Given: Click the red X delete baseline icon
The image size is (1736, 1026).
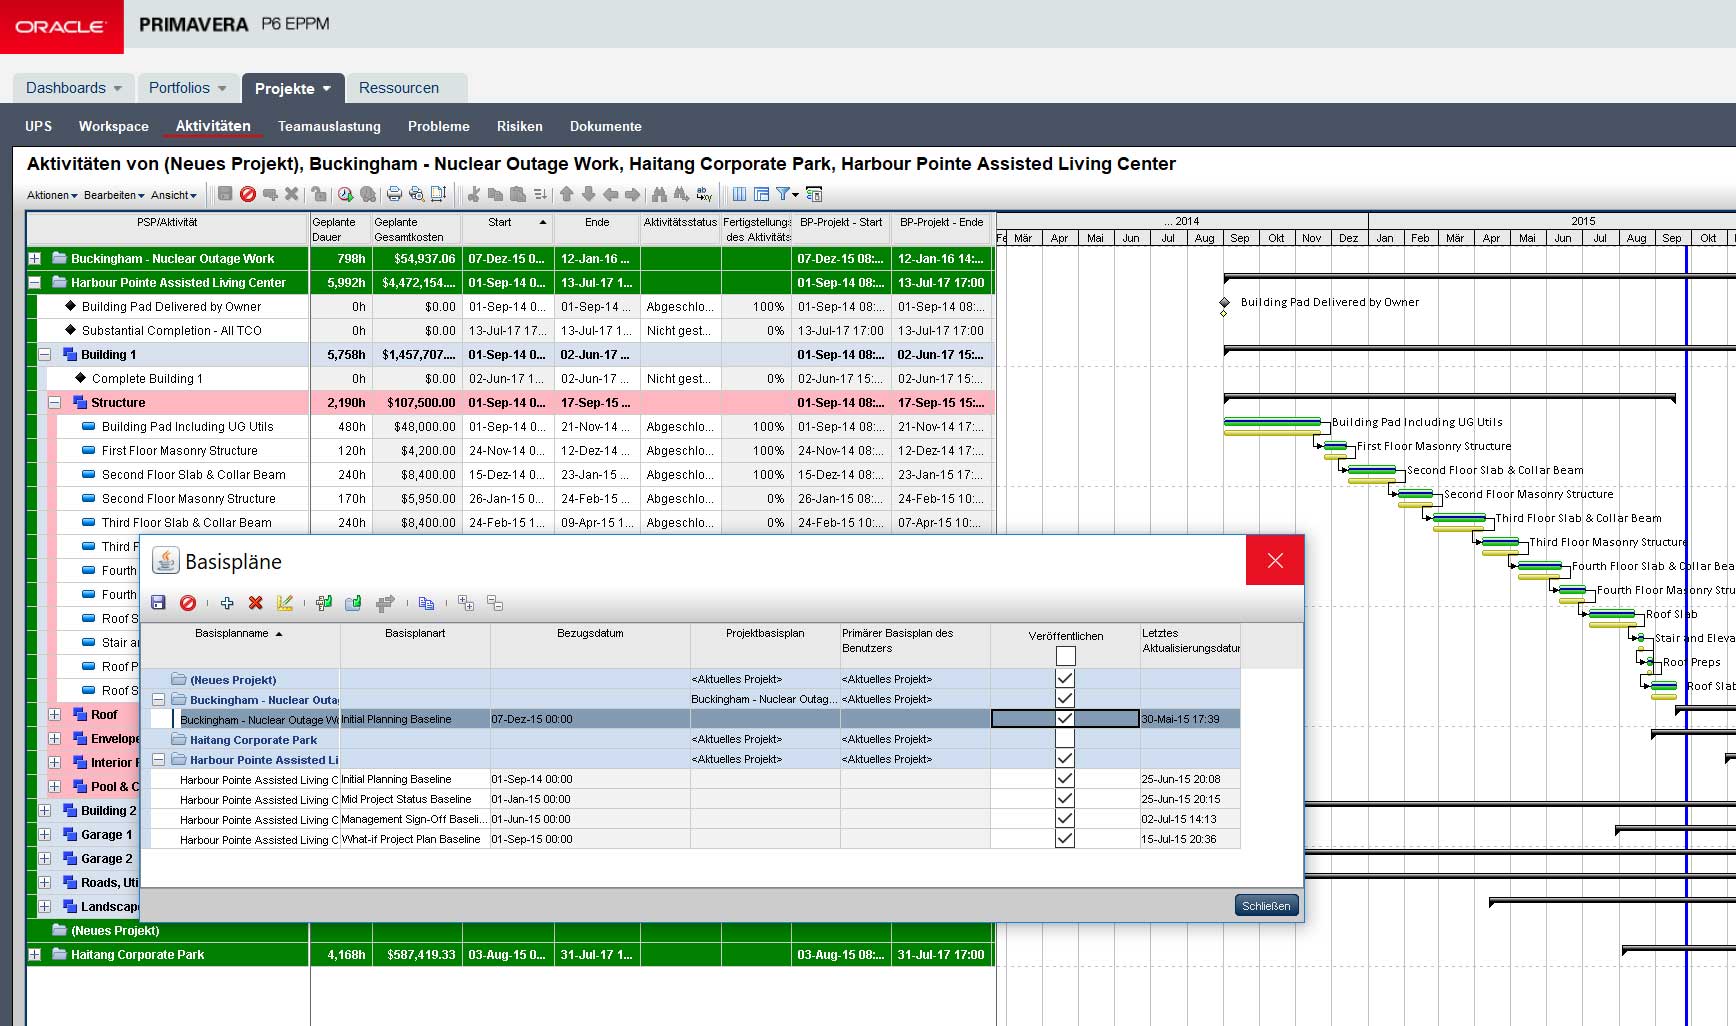Looking at the screenshot, I should 255,603.
